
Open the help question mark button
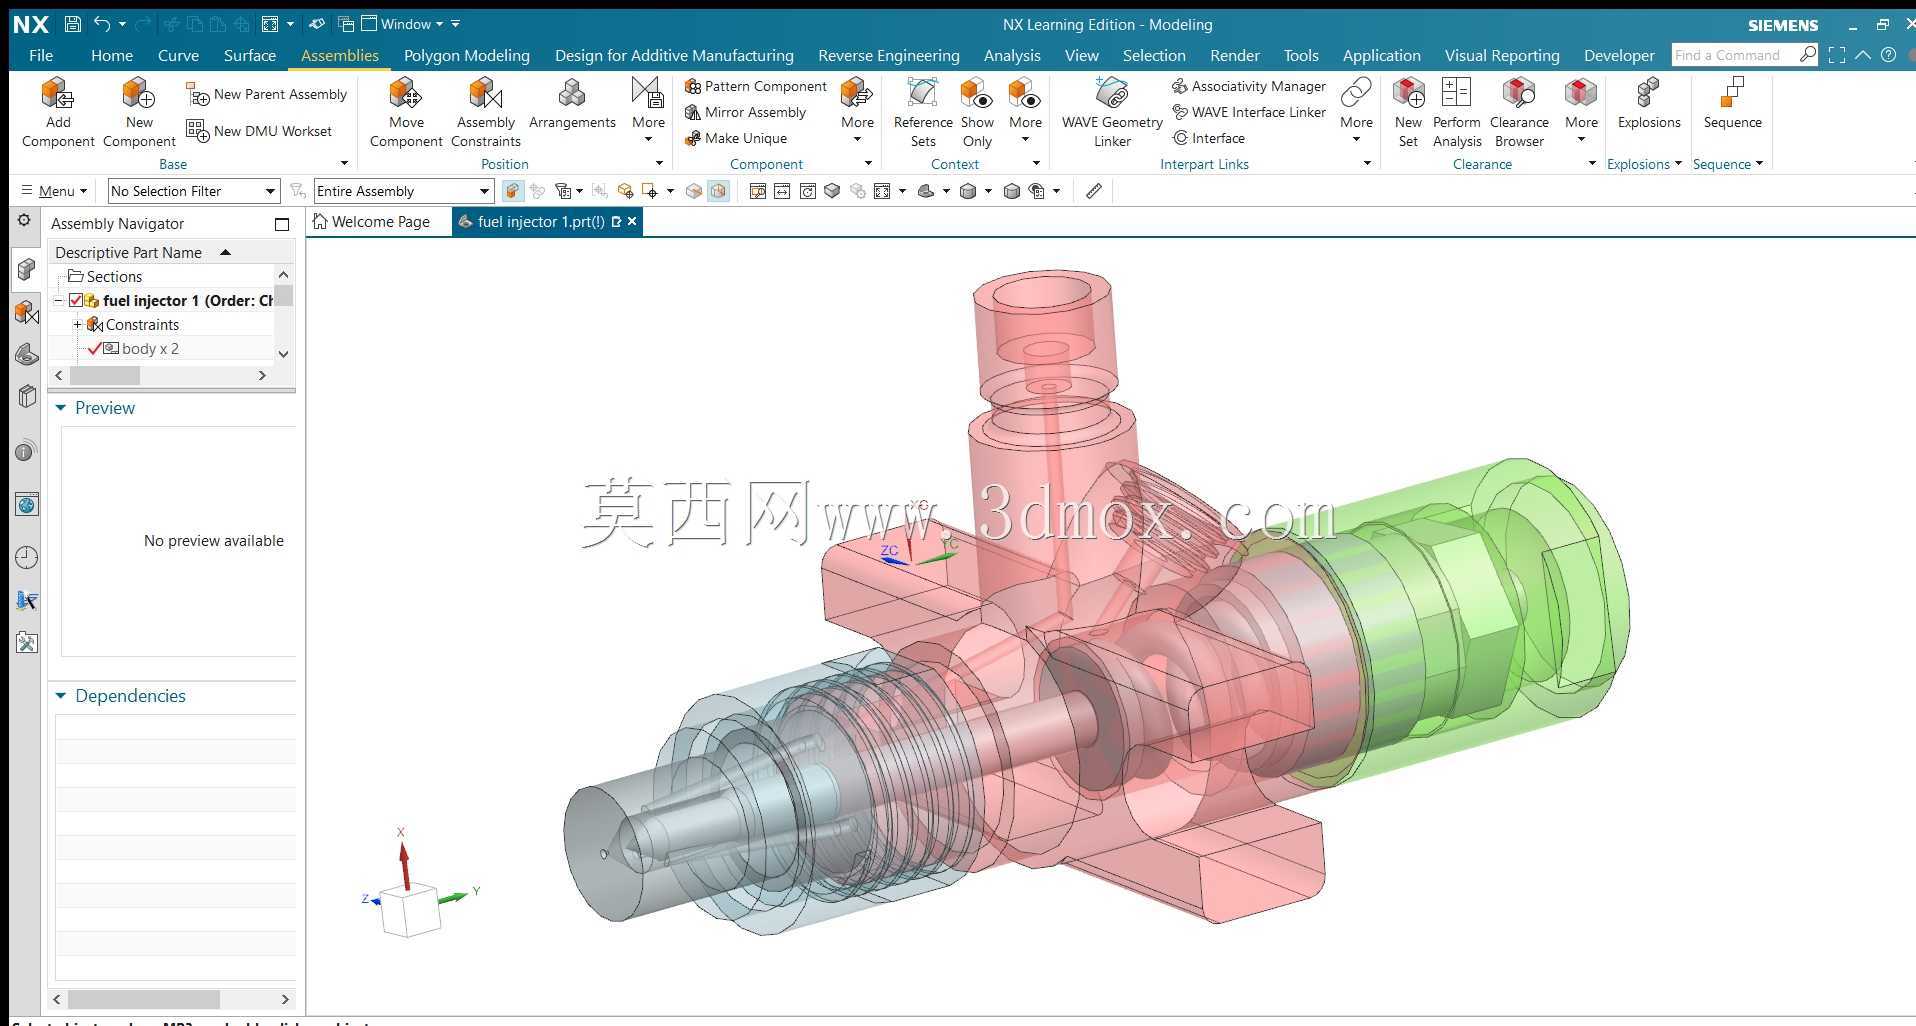coord(1889,55)
